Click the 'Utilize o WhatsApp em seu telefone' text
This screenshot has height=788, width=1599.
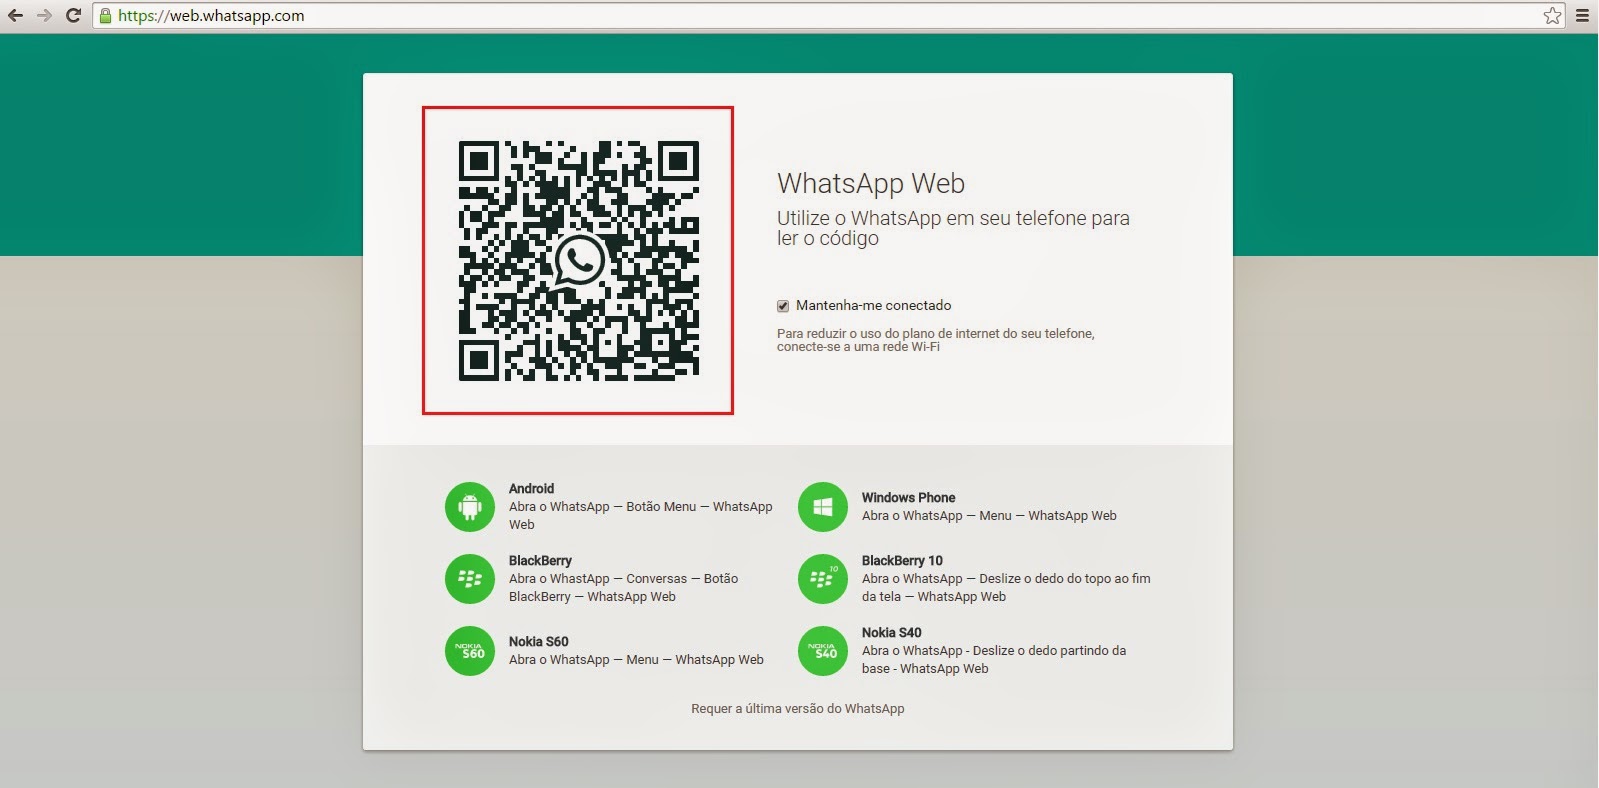953,228
